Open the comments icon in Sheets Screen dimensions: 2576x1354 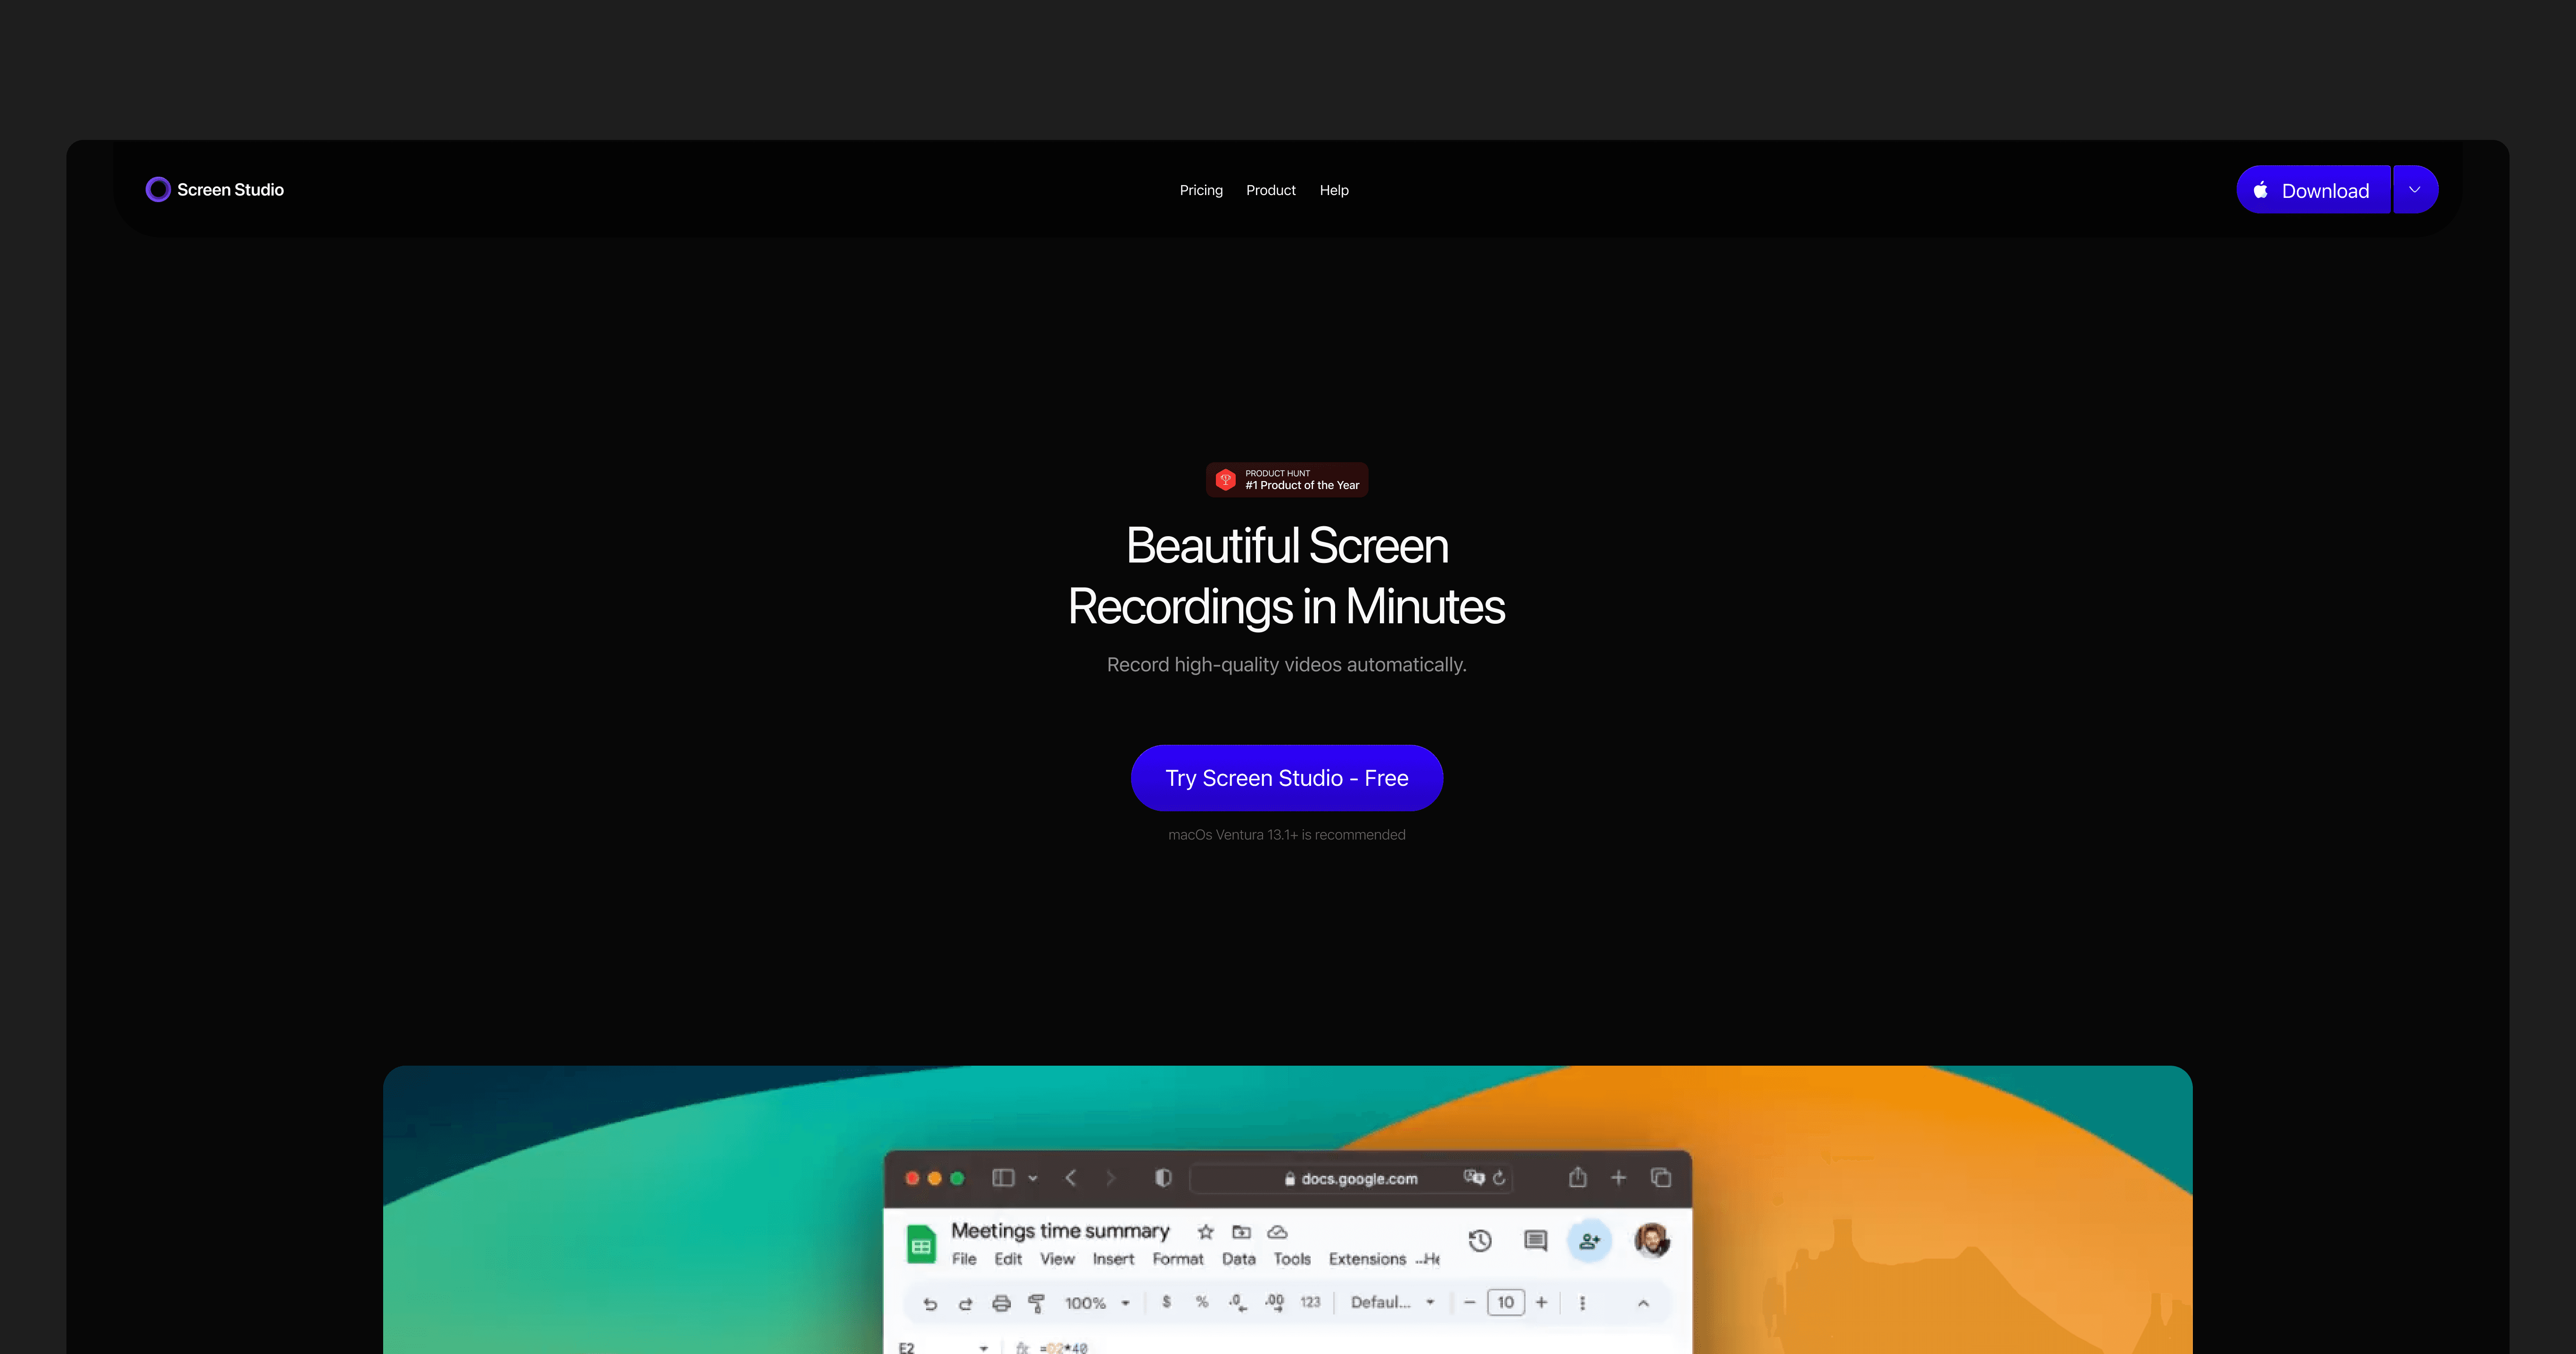point(1536,1241)
